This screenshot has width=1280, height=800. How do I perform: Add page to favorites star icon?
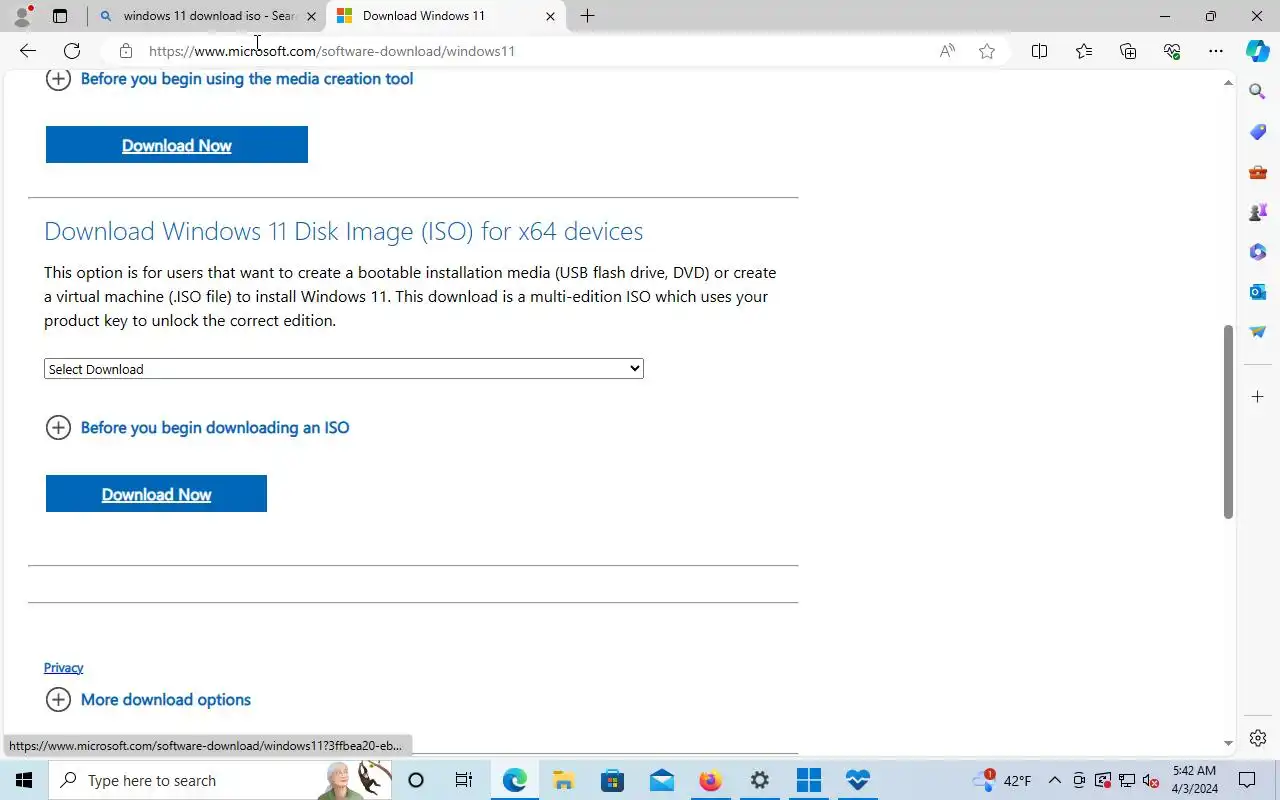[x=987, y=51]
